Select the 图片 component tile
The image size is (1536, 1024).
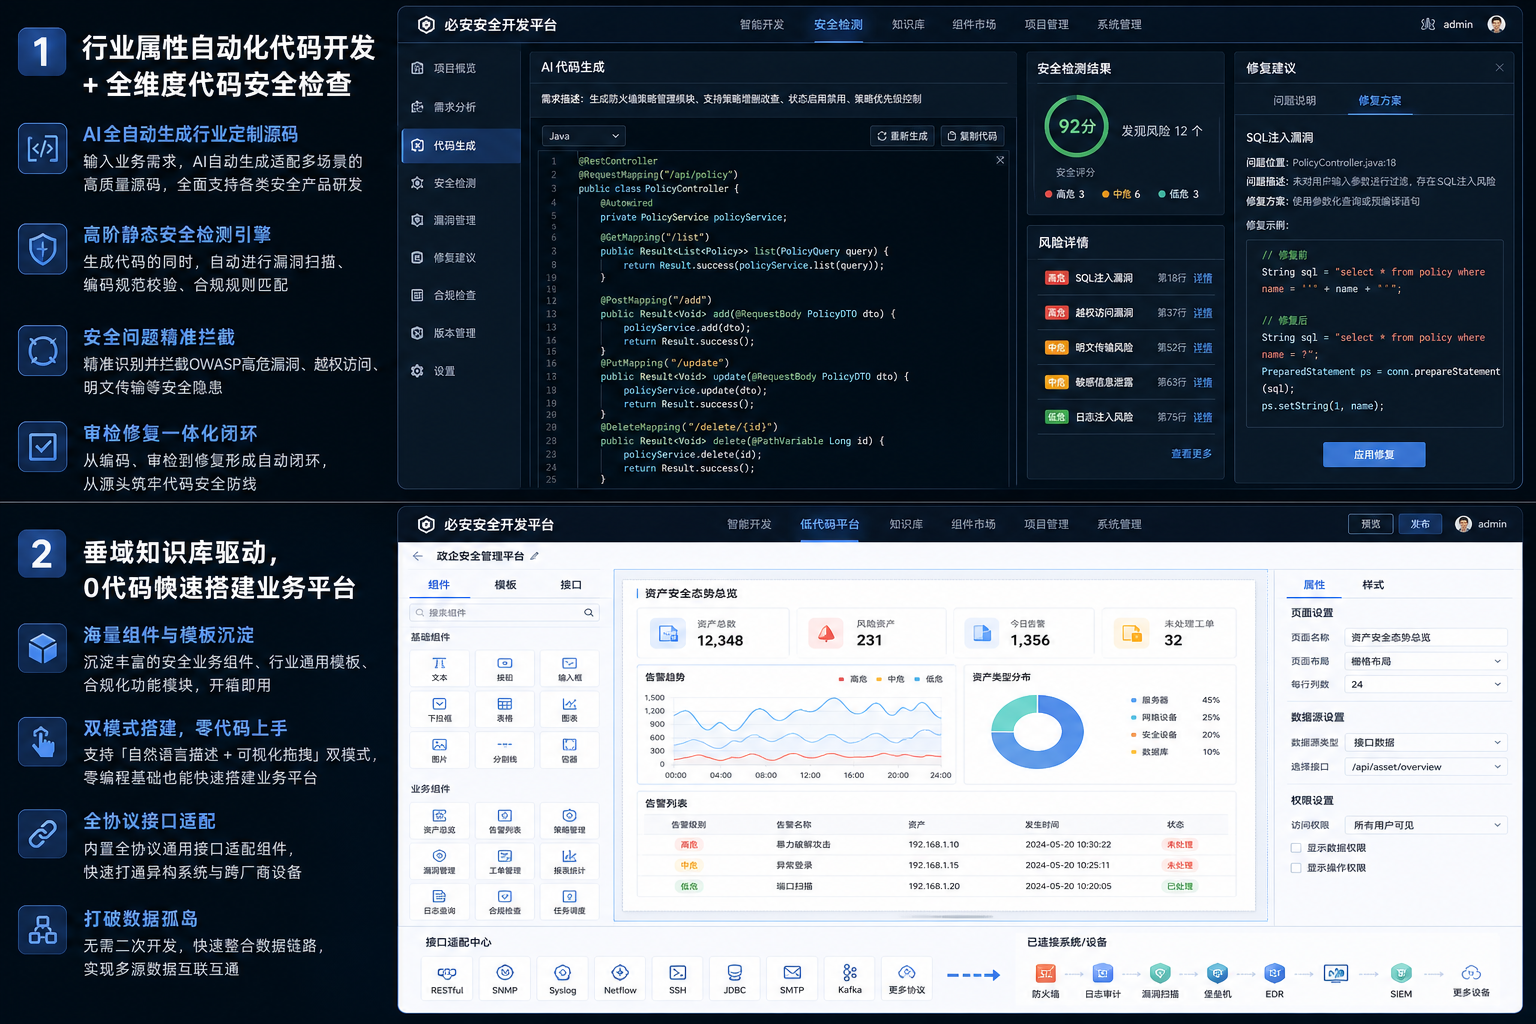[439, 750]
